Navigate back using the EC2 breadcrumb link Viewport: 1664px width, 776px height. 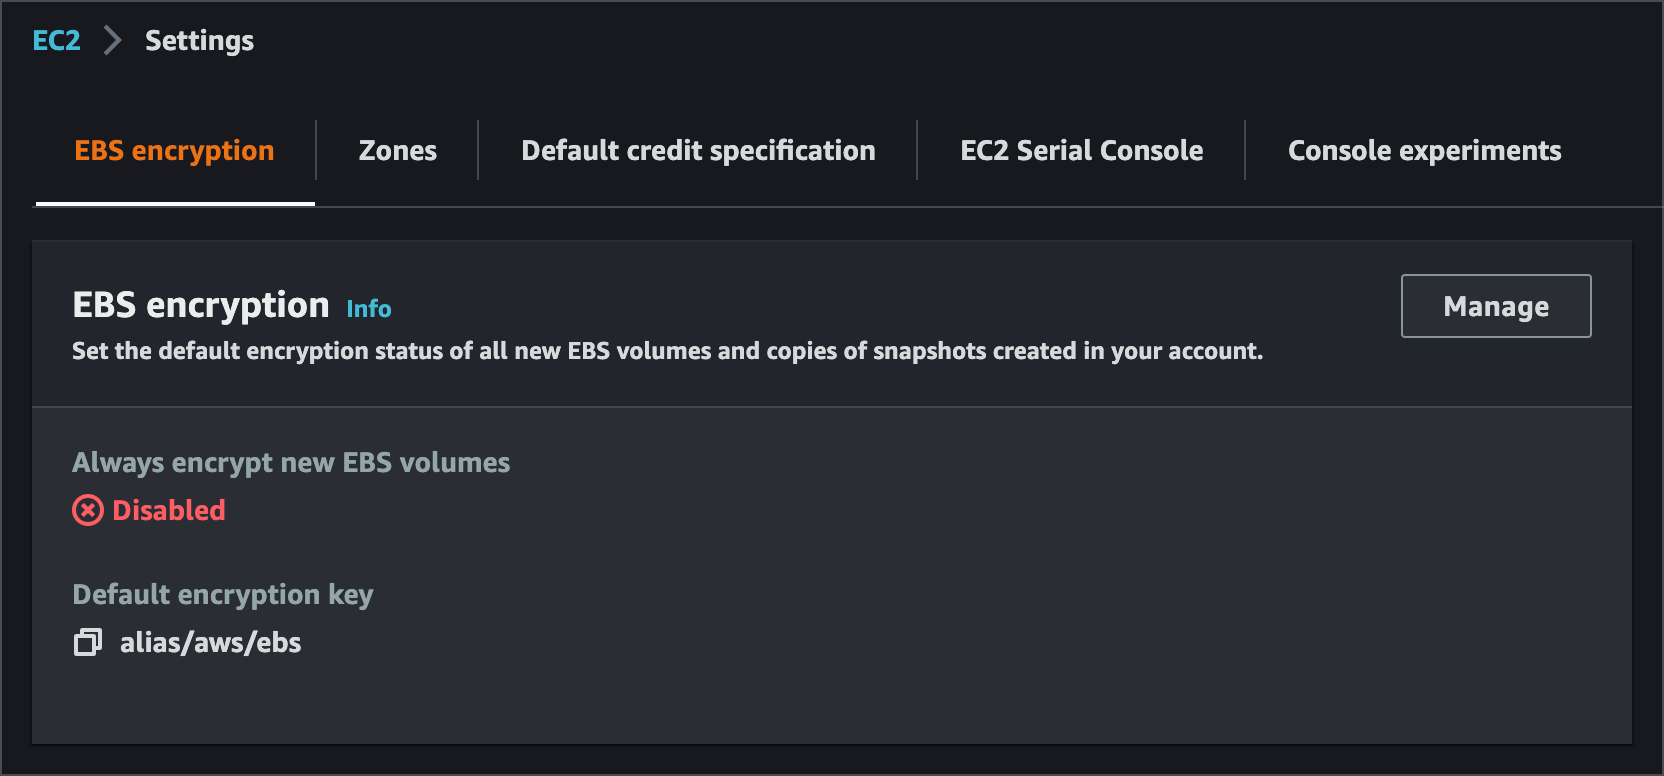pos(56,40)
